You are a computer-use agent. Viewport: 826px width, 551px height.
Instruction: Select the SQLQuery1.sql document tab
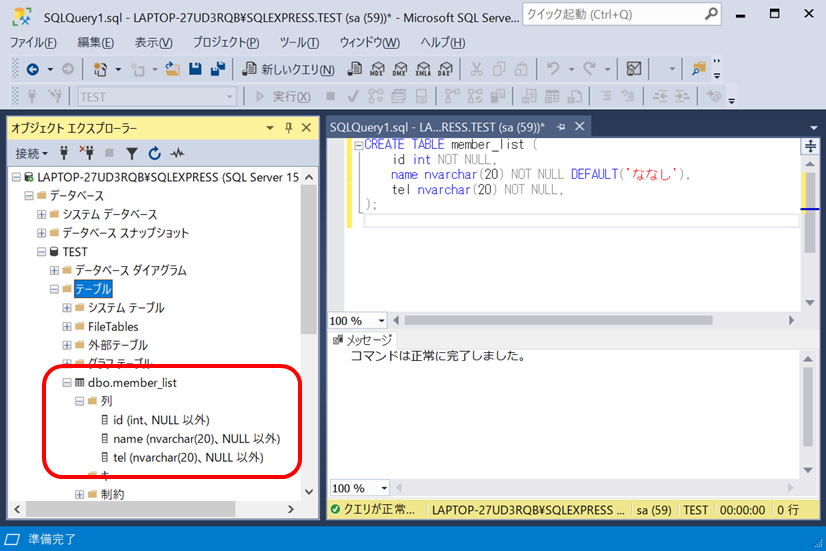pyautogui.click(x=437, y=127)
